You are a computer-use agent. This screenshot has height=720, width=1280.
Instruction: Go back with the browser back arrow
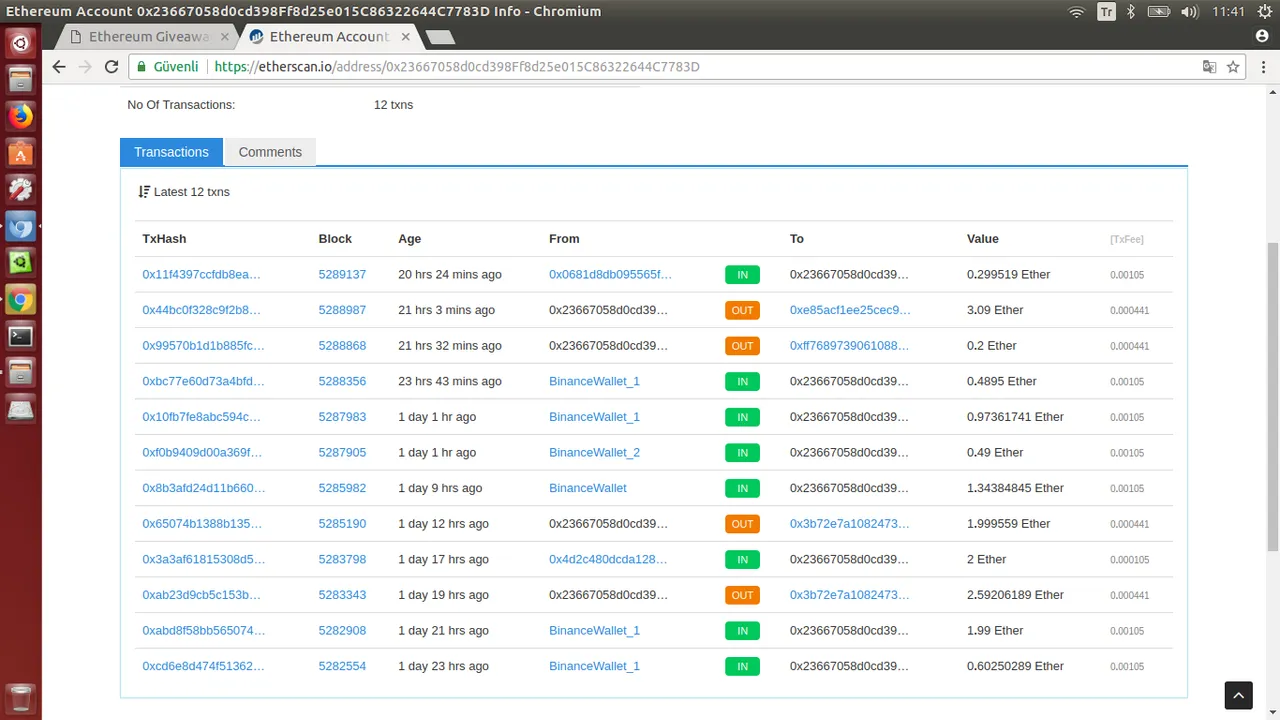pyautogui.click(x=58, y=67)
